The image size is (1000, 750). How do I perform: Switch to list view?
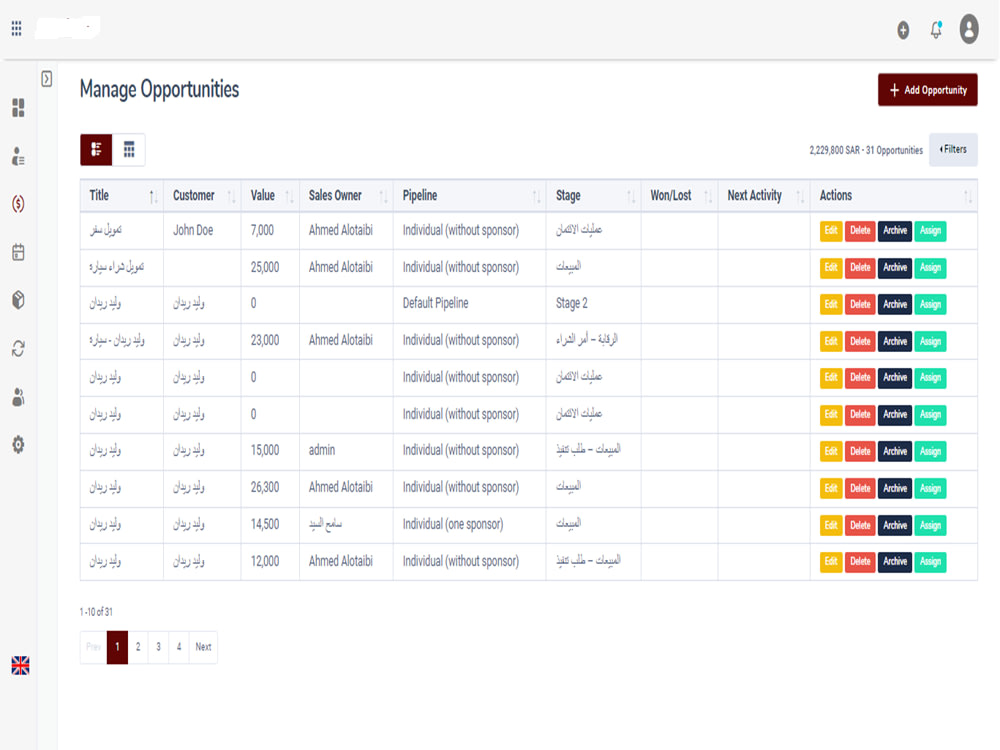pos(96,150)
